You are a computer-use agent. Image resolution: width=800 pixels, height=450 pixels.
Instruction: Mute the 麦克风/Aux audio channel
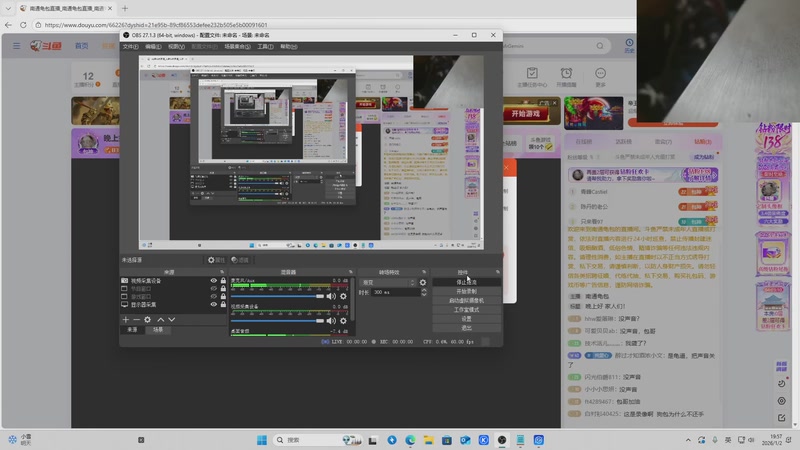click(x=331, y=296)
